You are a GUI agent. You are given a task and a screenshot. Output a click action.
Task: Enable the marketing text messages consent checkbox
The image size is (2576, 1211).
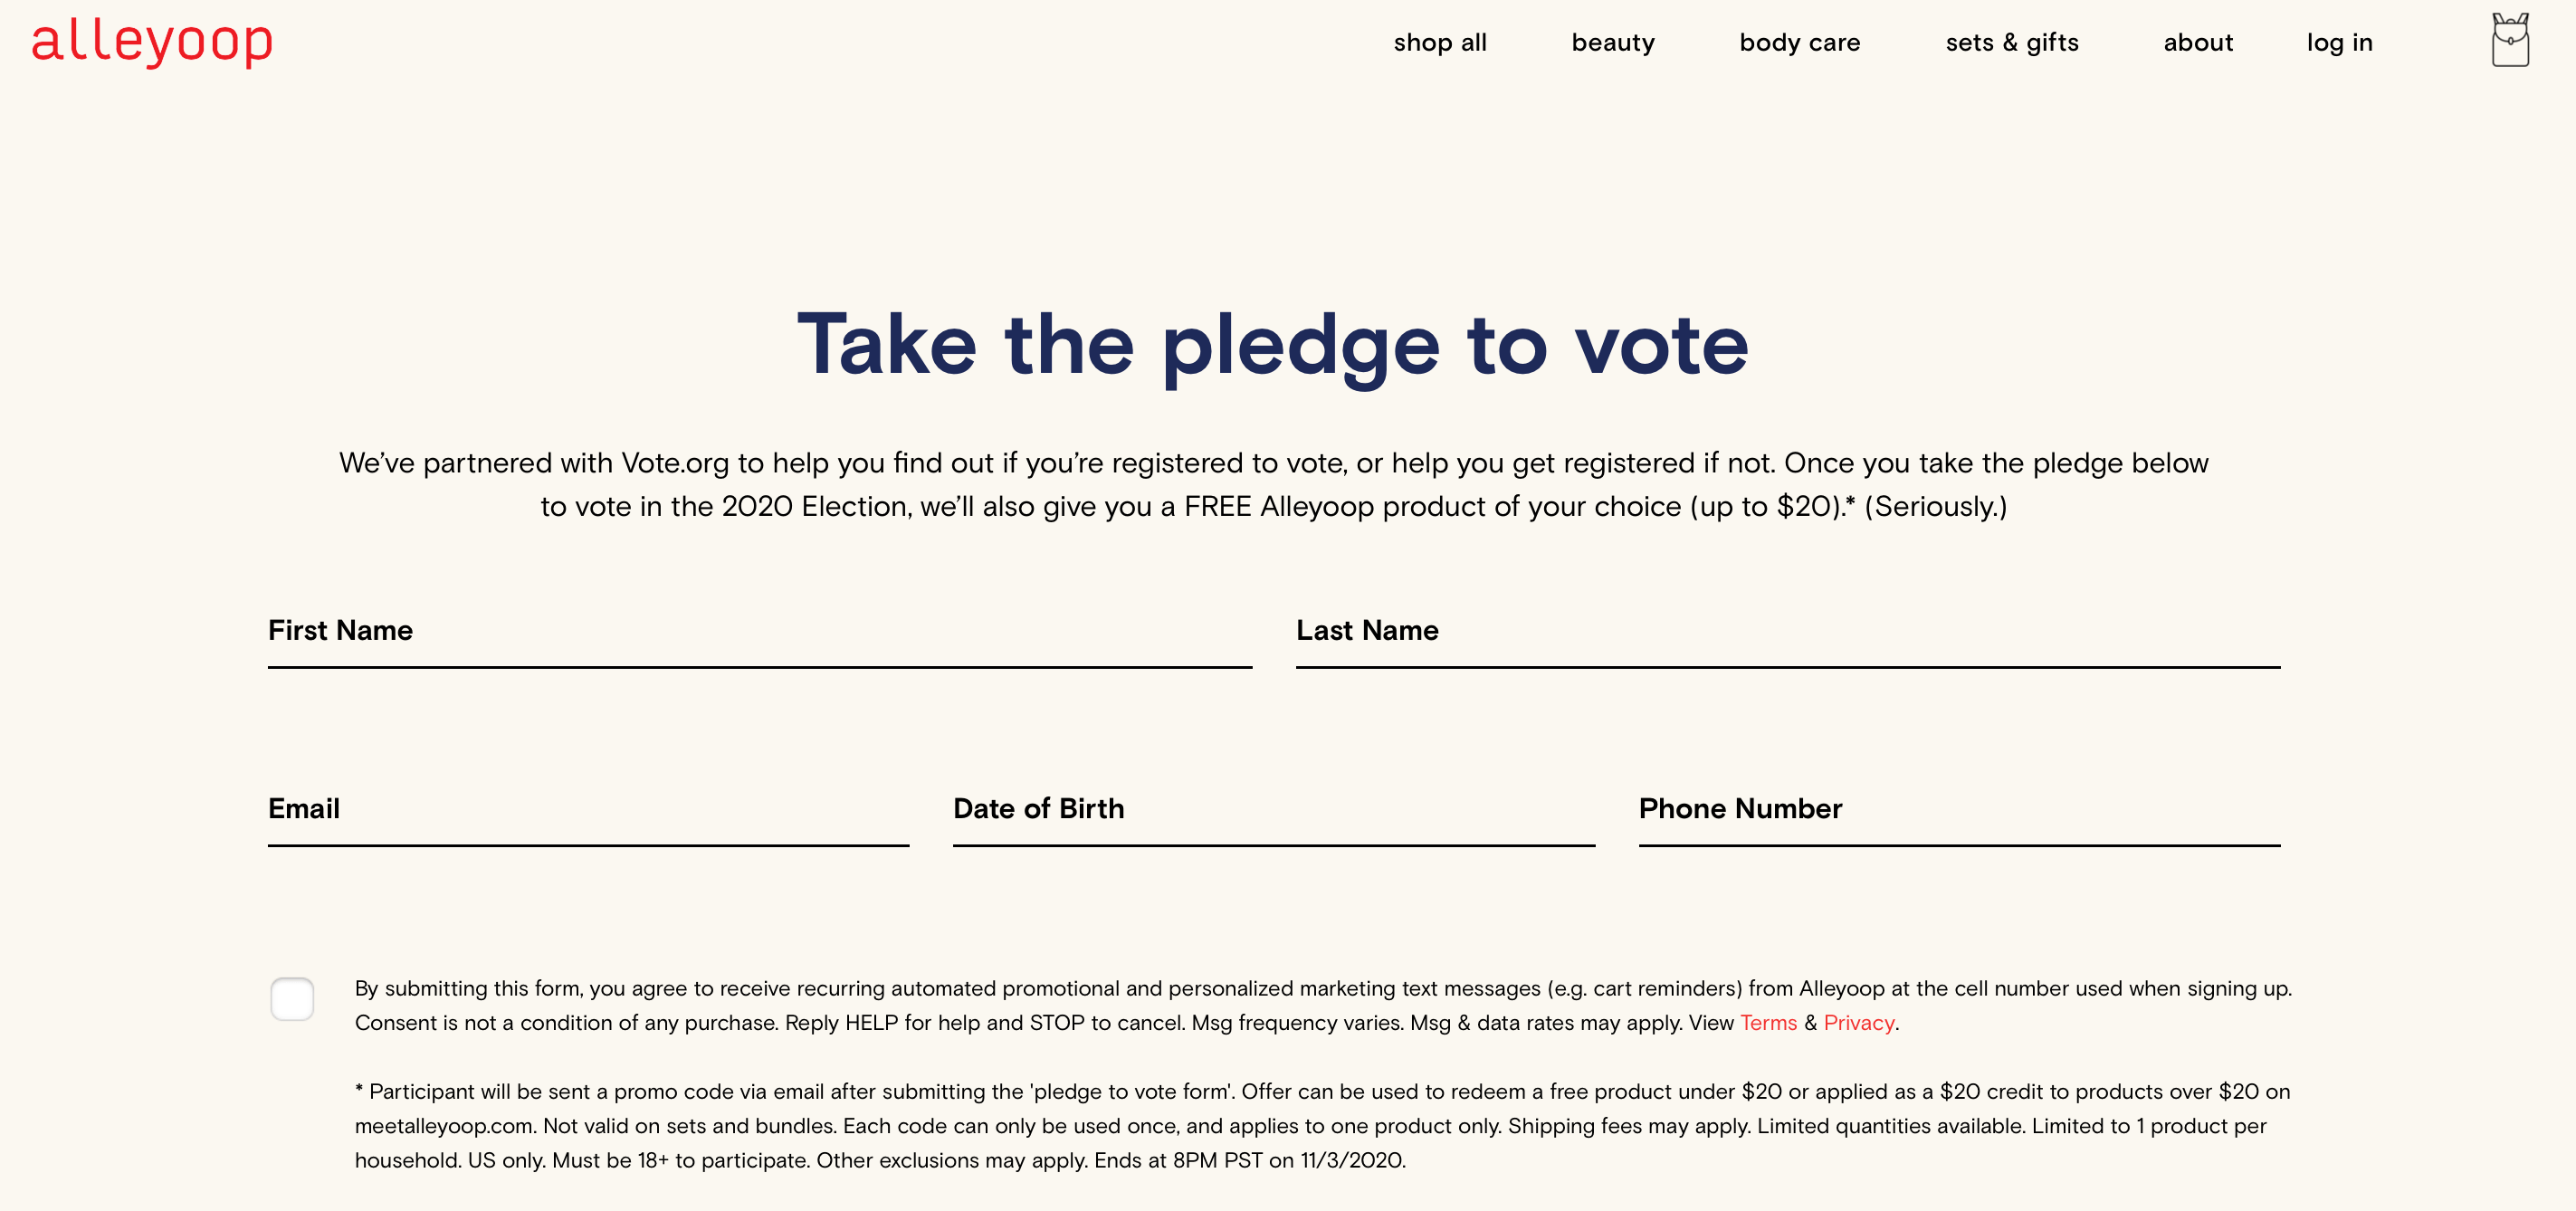click(x=292, y=1000)
